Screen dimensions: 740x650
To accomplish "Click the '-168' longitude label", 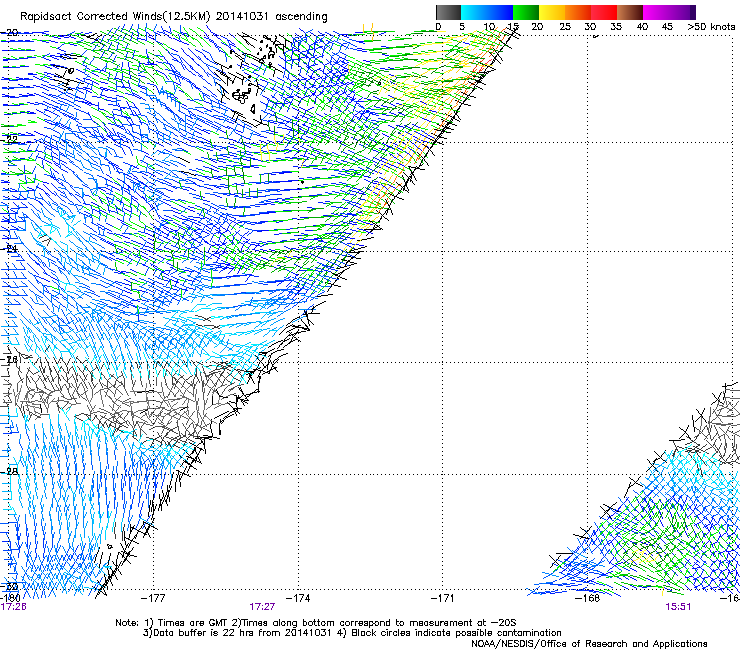I will [x=587, y=598].
